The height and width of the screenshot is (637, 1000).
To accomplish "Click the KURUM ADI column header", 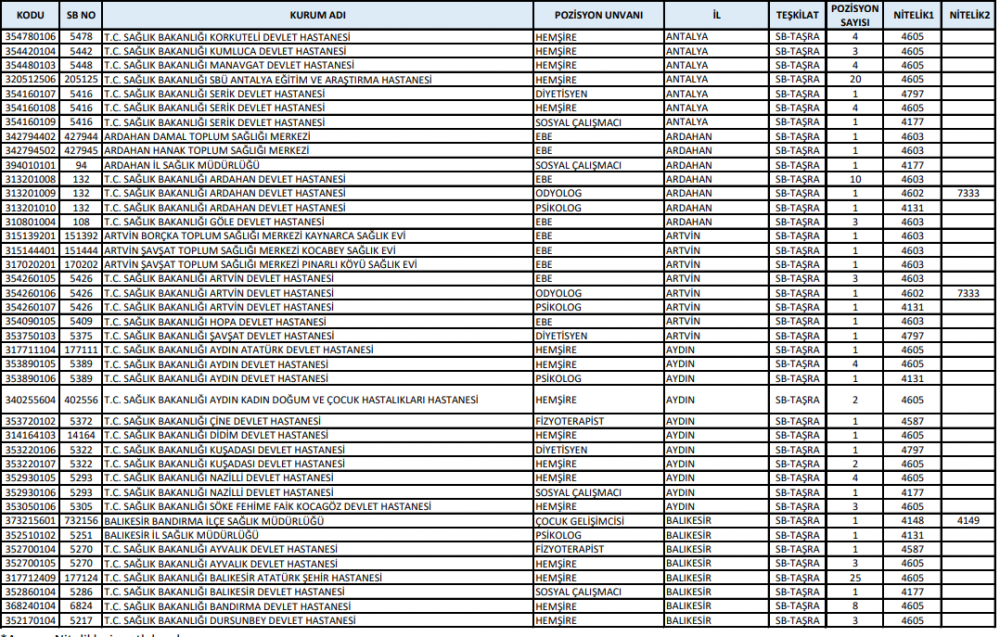I will click(x=318, y=15).
